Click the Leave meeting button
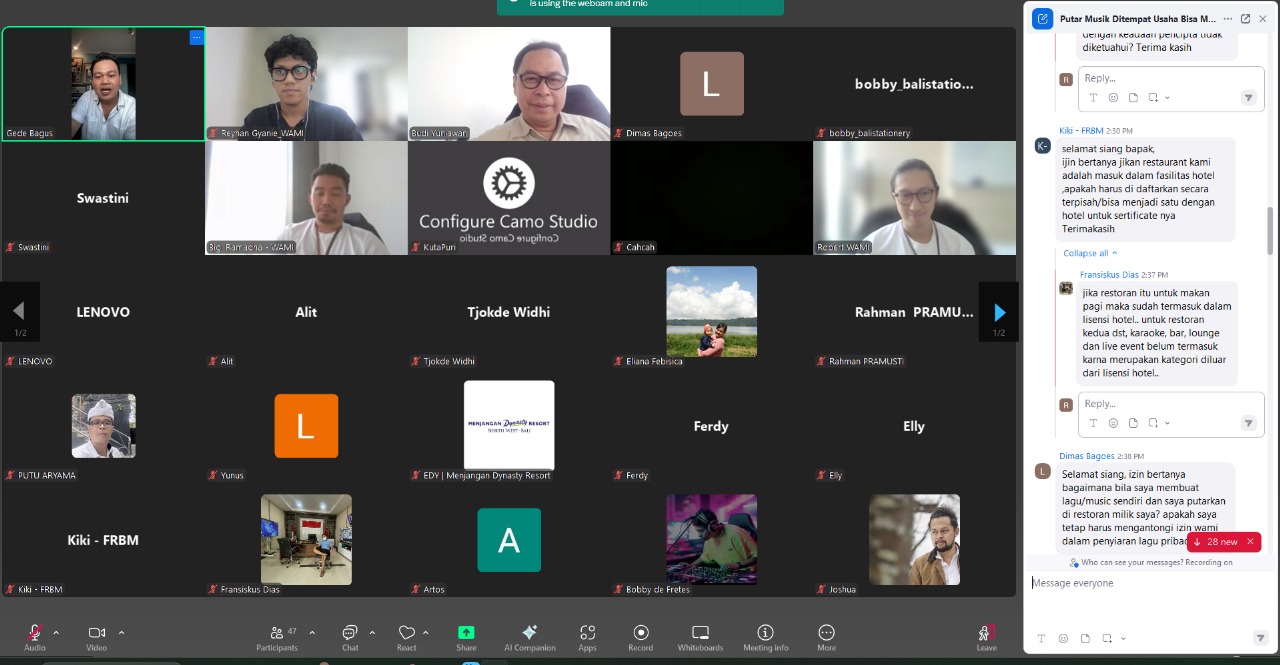 [x=986, y=637]
